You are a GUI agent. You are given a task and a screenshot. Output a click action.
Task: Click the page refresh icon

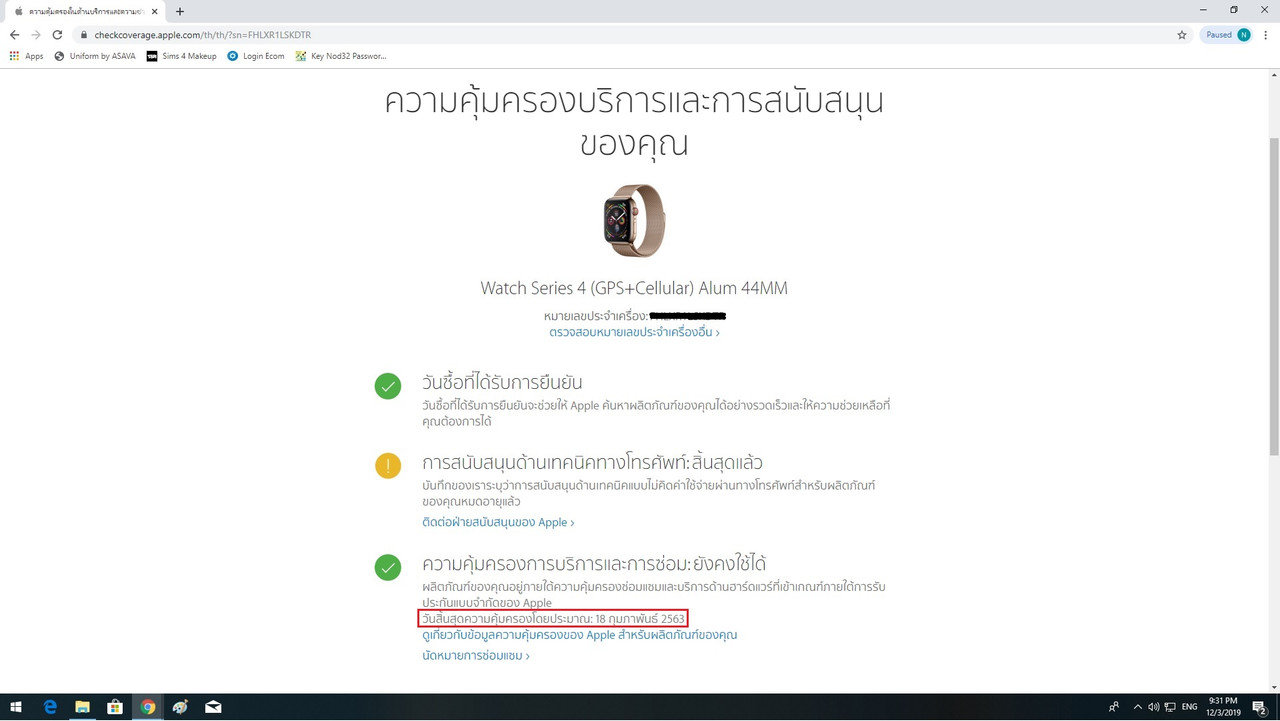[x=58, y=33]
